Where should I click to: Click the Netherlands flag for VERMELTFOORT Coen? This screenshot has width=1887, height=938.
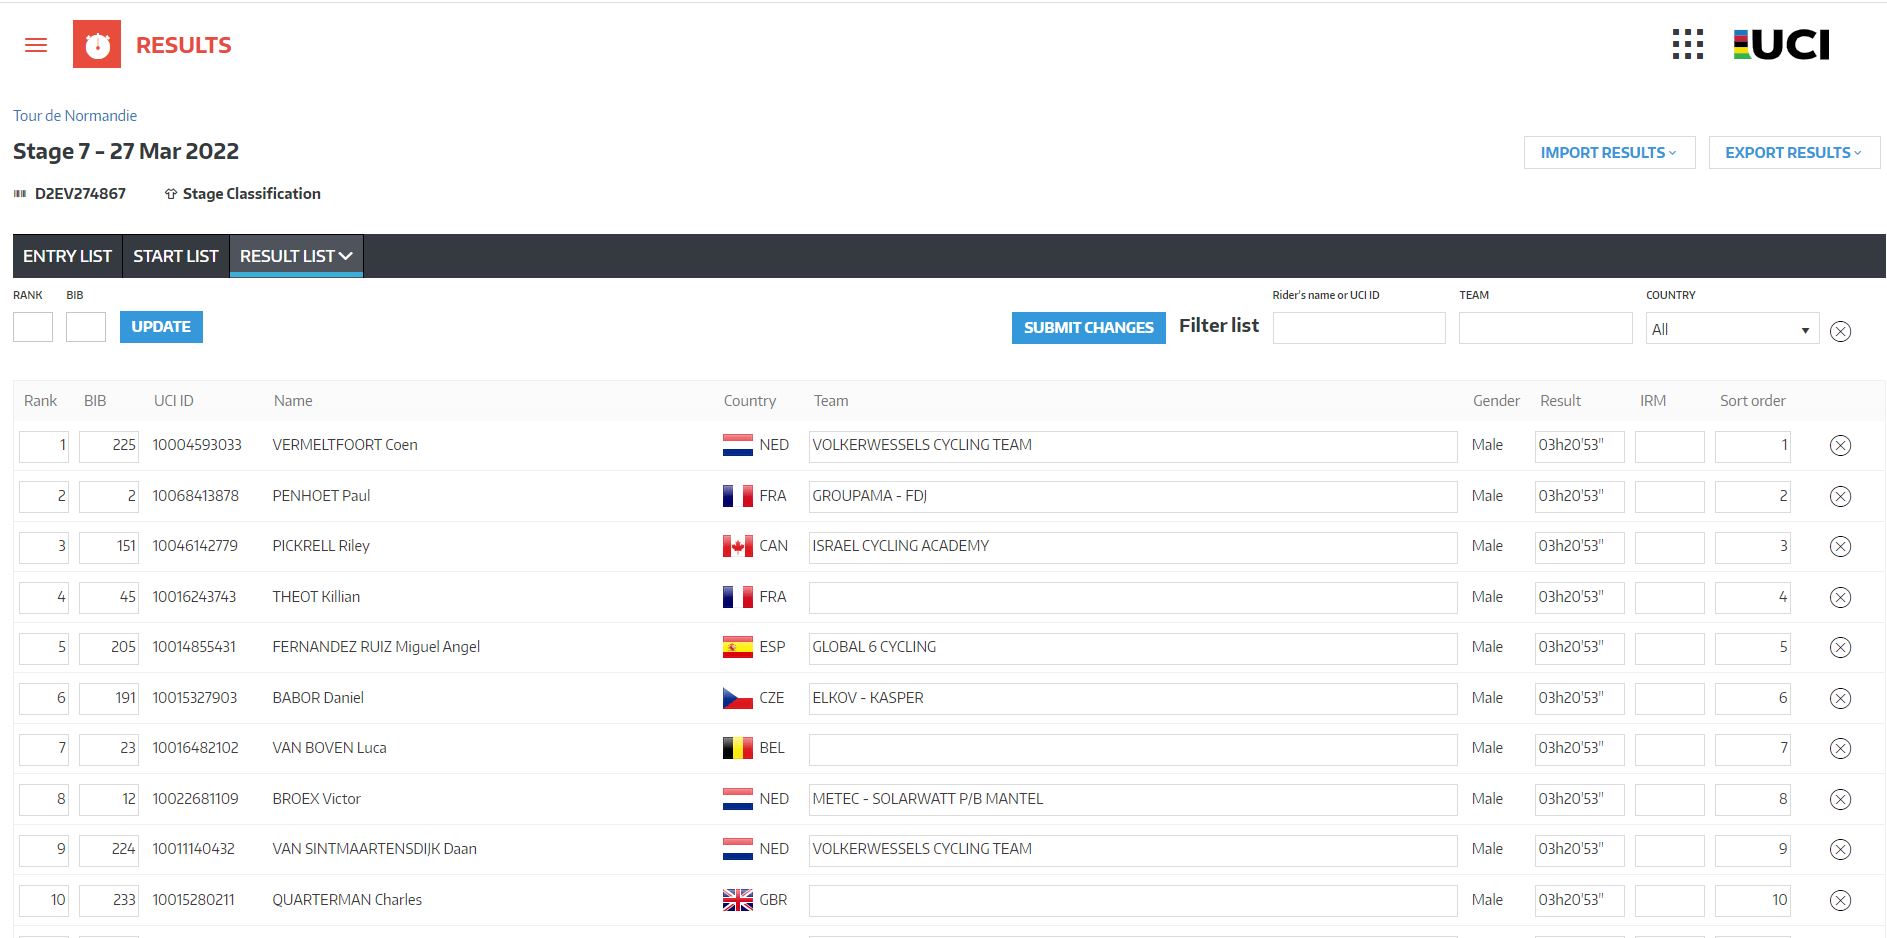coord(738,446)
